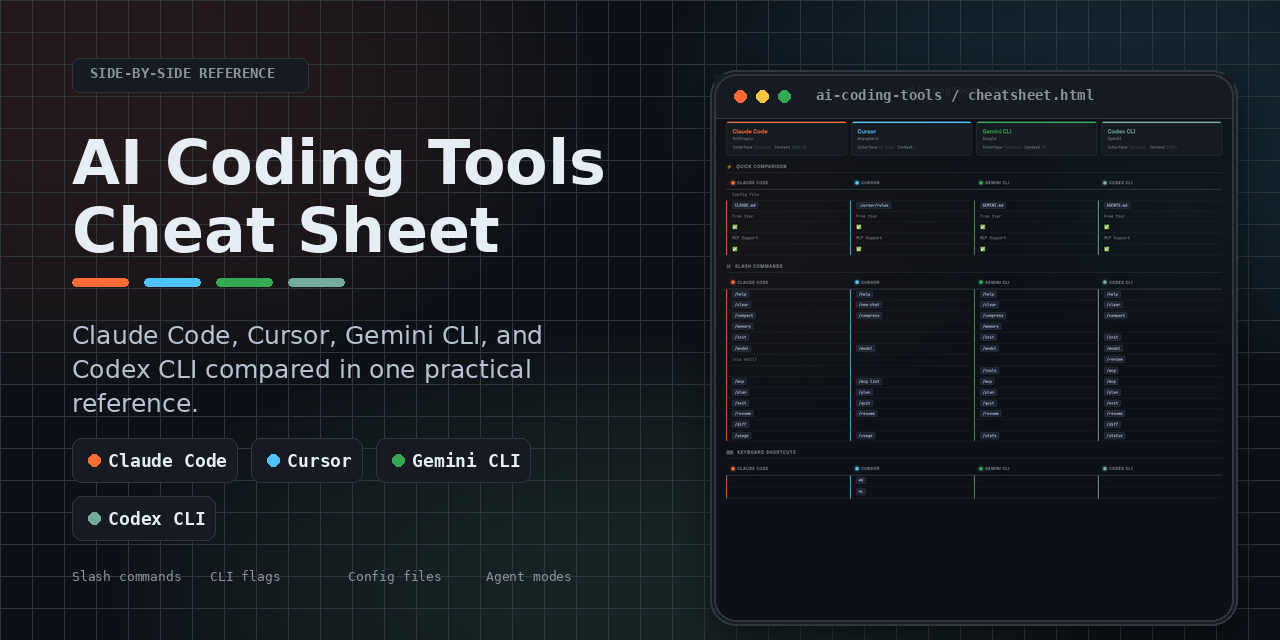Open the Gemini CLI Google summary card
1280x640 pixels.
pos(1036,139)
